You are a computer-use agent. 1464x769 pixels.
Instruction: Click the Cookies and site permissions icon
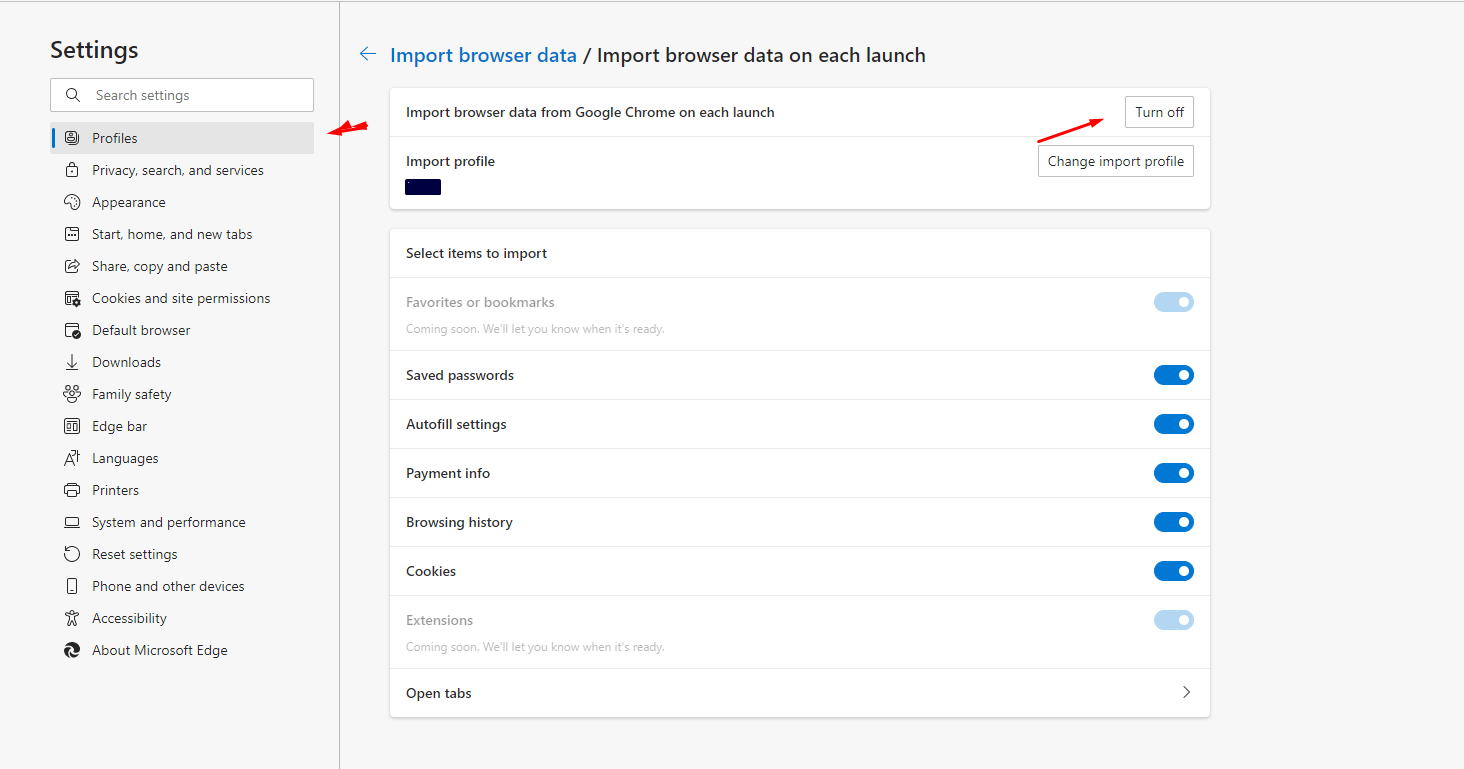coord(71,298)
